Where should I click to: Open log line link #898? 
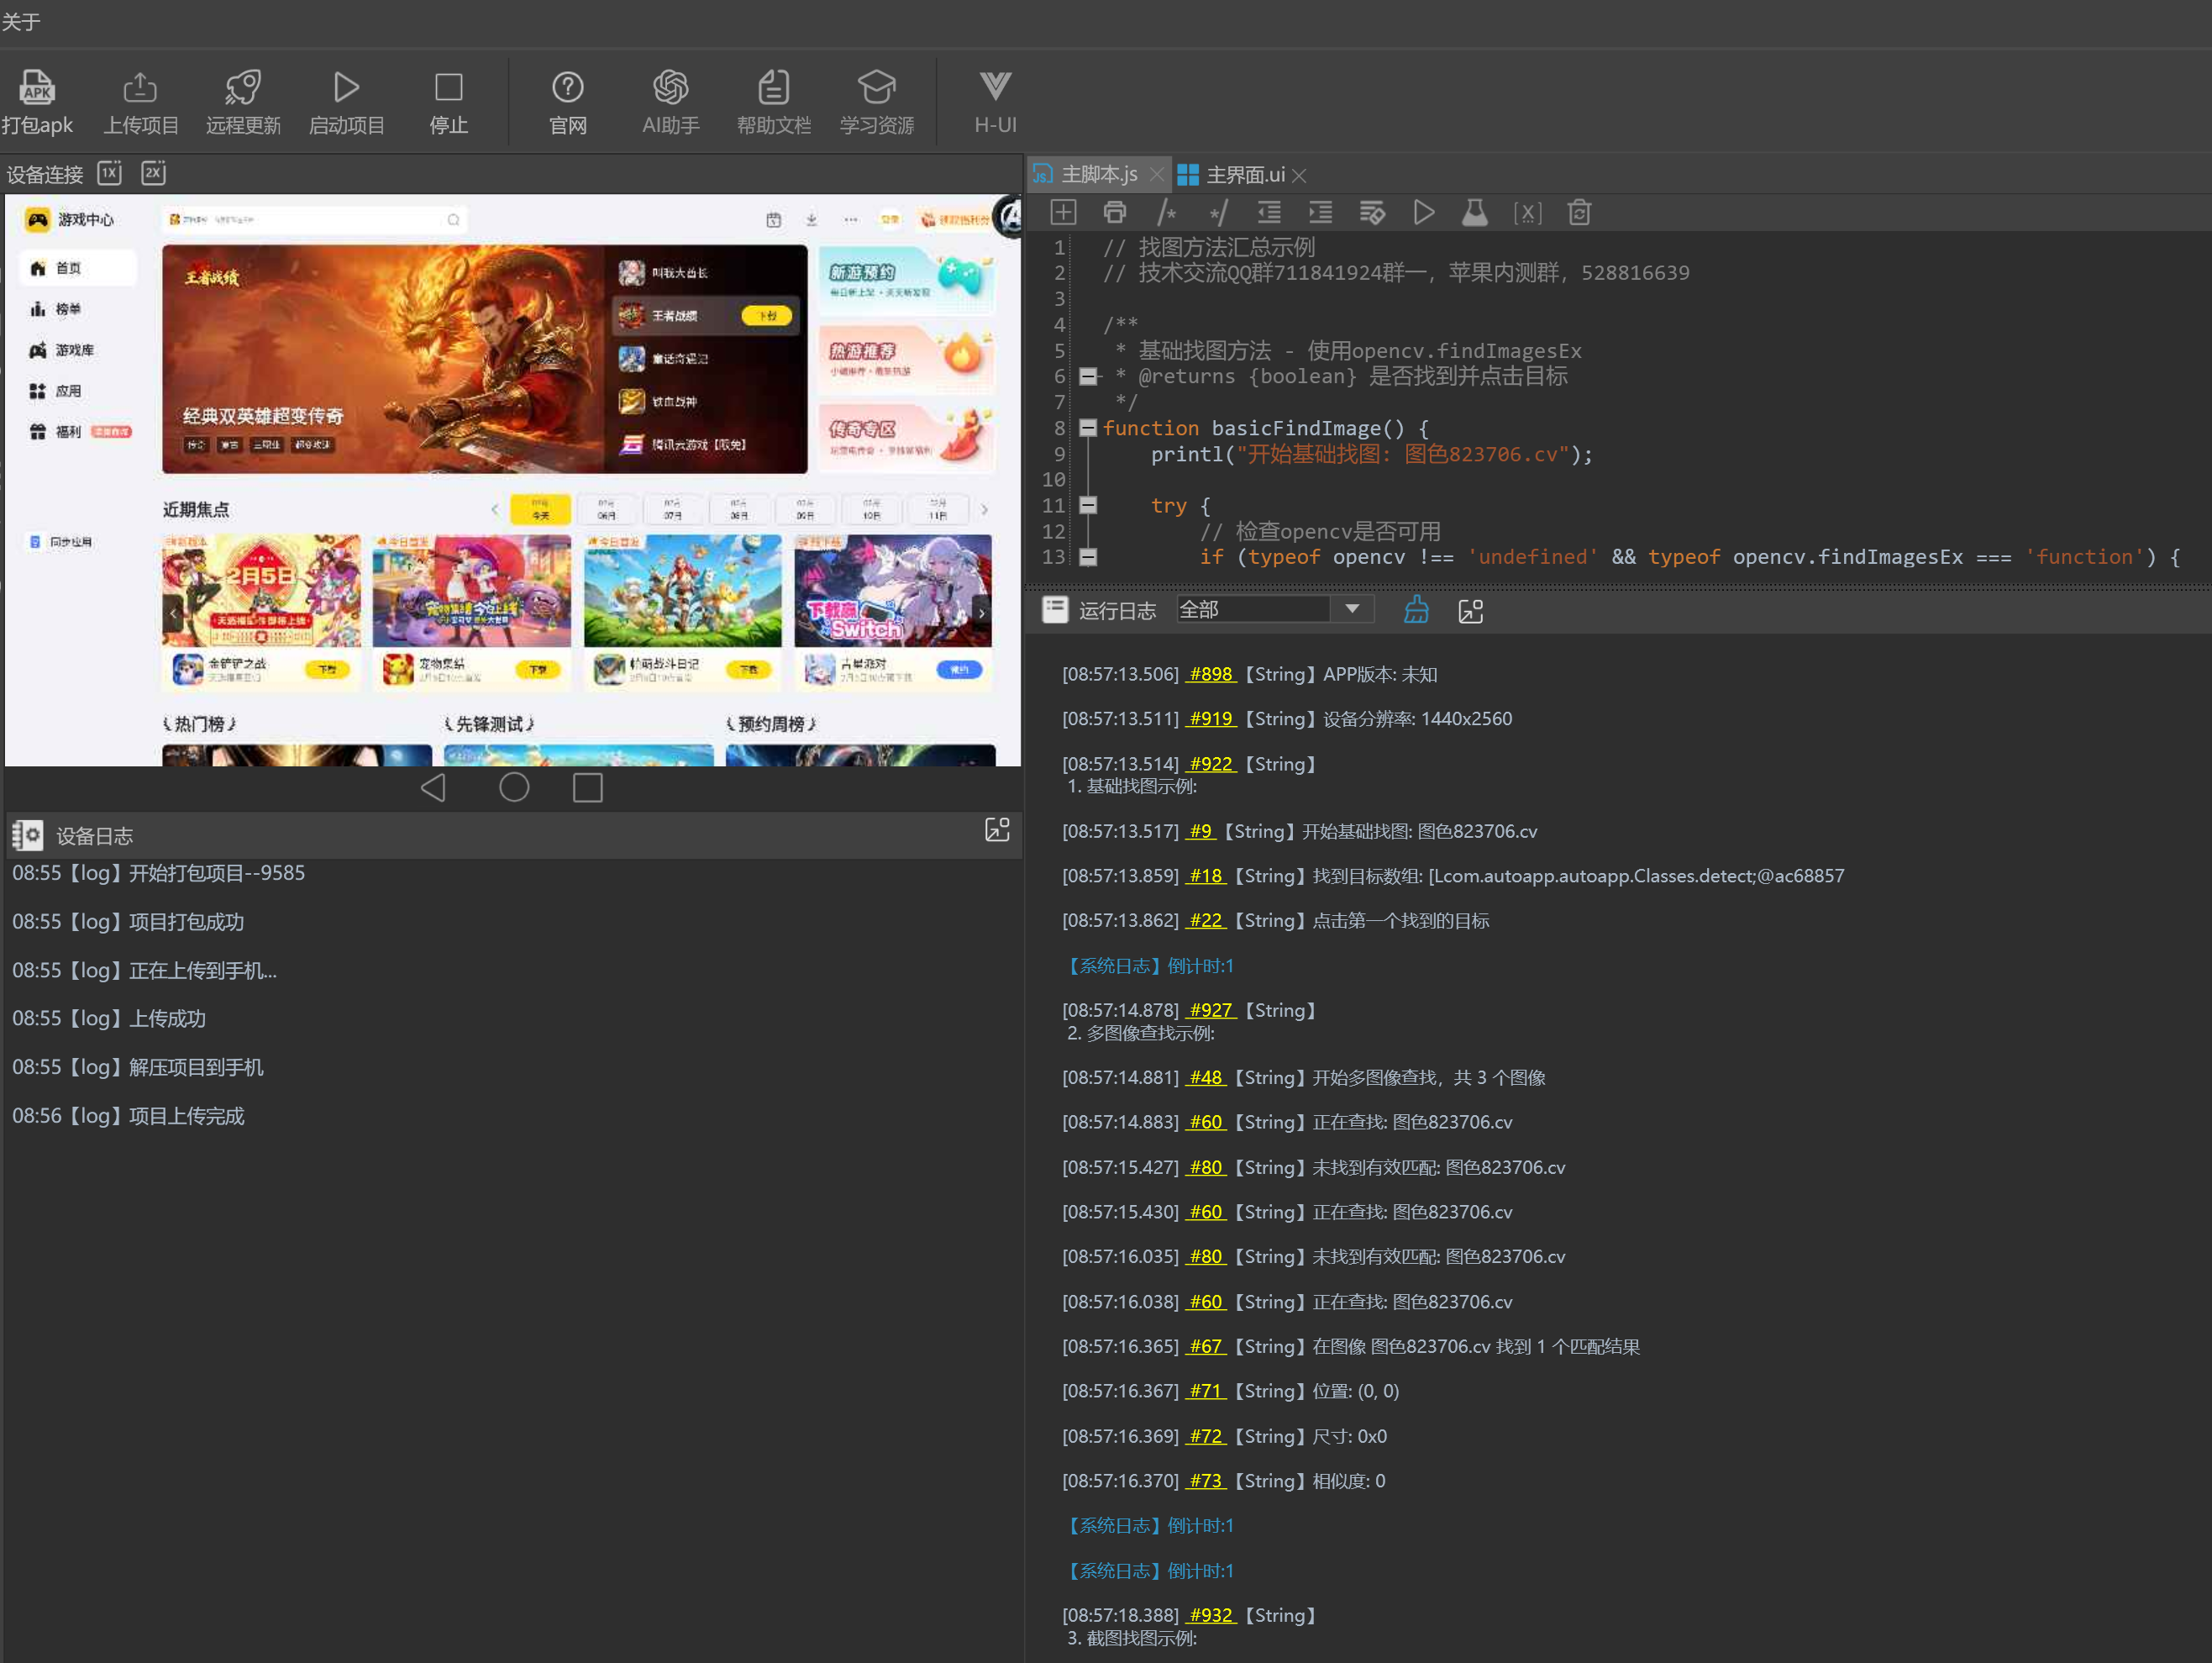[1210, 674]
